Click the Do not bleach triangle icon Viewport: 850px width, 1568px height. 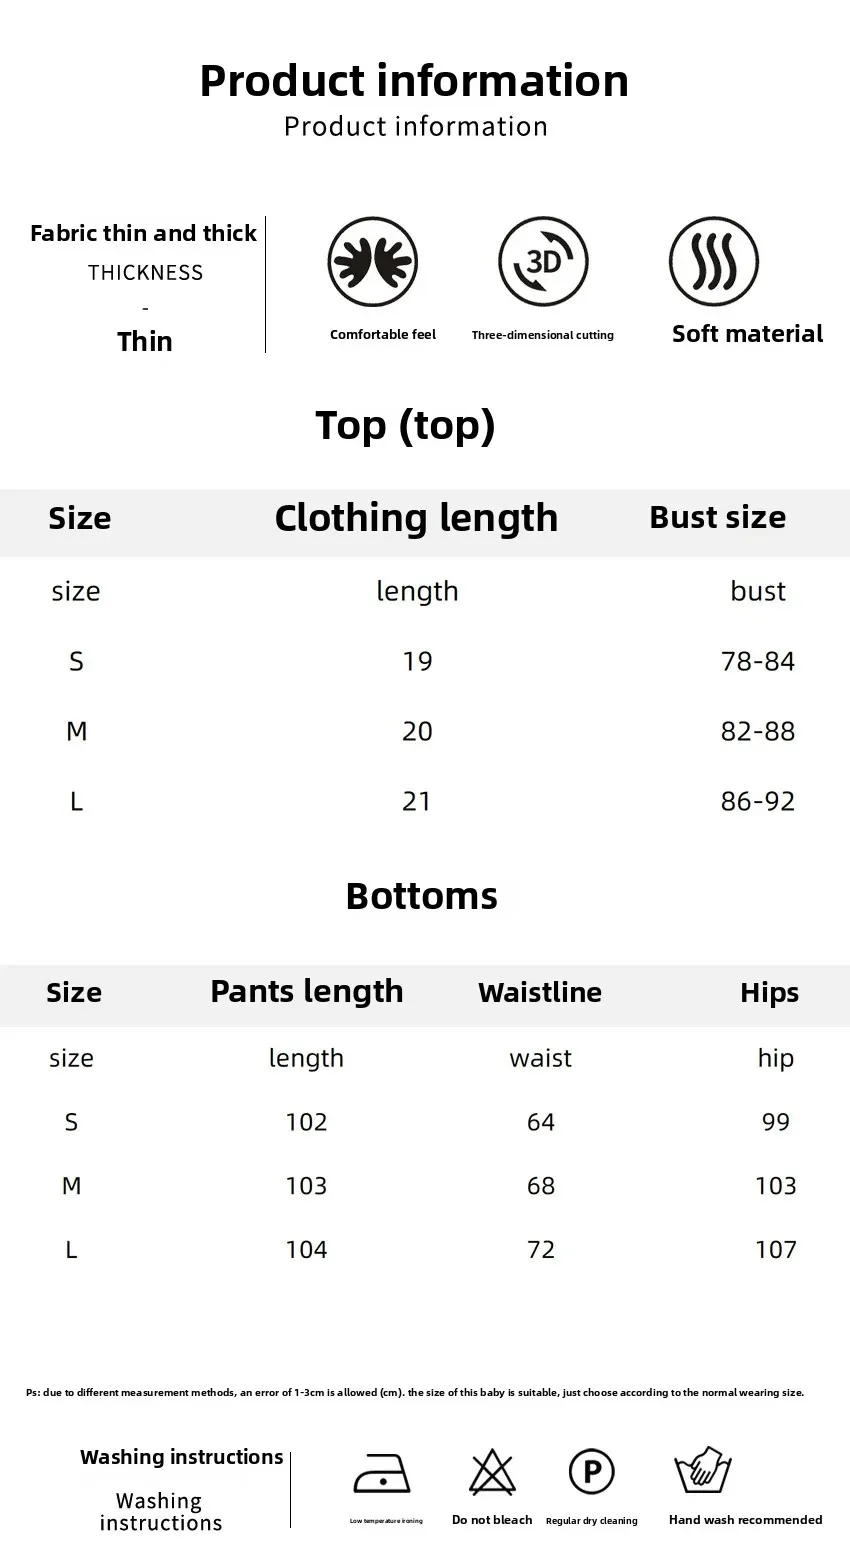tap(492, 1473)
